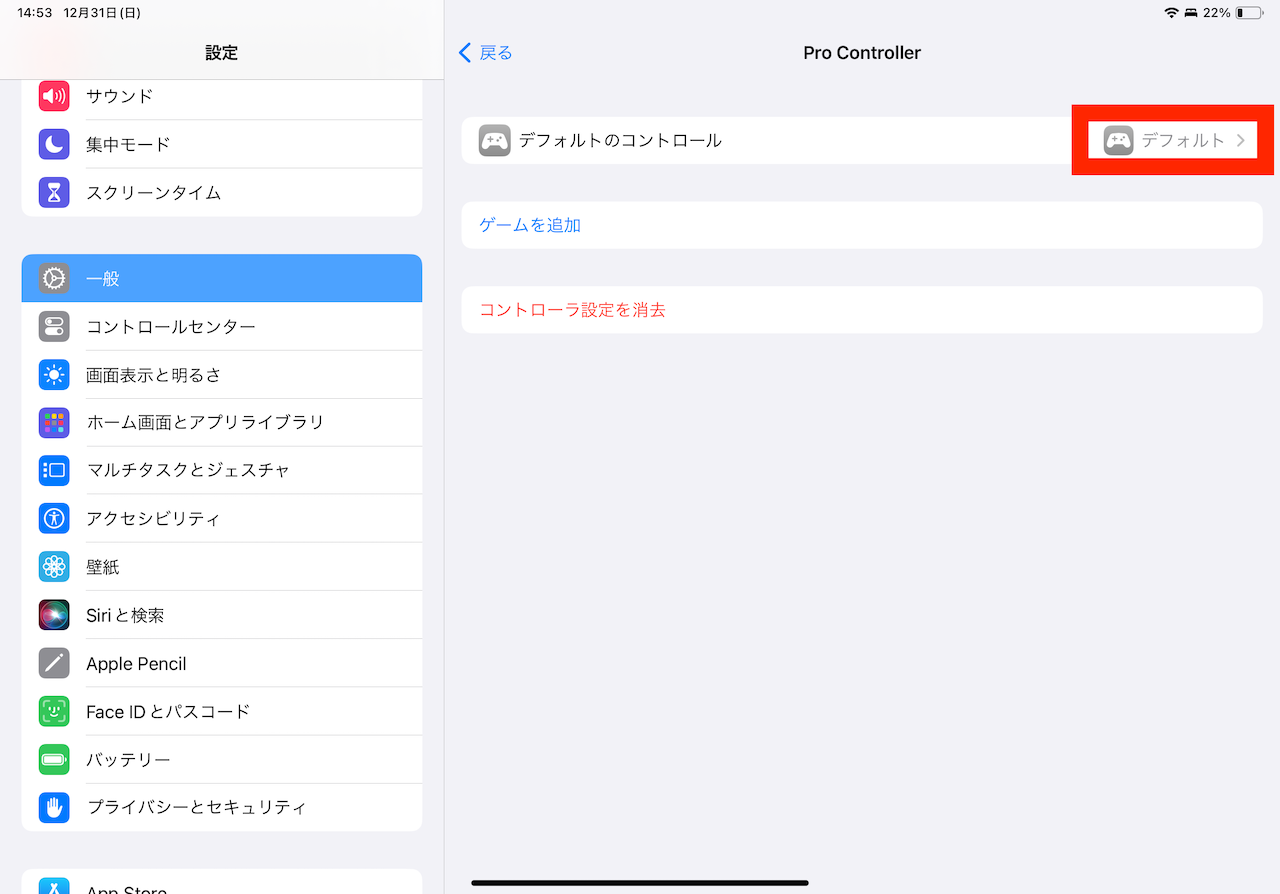
Task: Open ホーム画面とアプリライブラリ settings
Action: 222,423
